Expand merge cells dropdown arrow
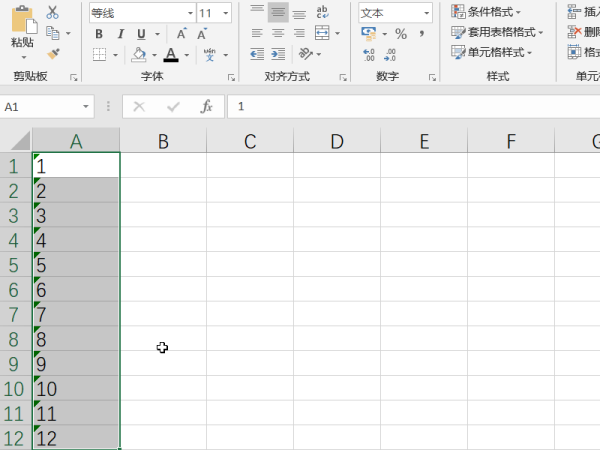Image resolution: width=600 pixels, height=450 pixels. pos(338,34)
